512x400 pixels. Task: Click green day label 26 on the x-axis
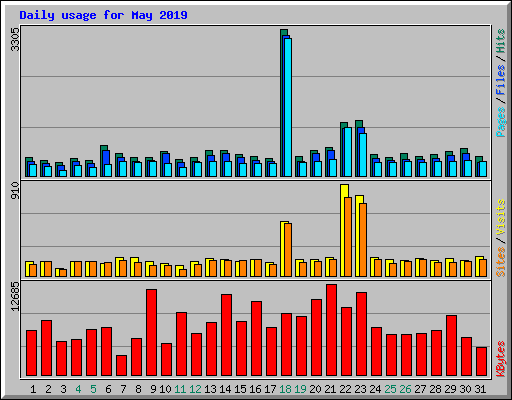pos(405,389)
